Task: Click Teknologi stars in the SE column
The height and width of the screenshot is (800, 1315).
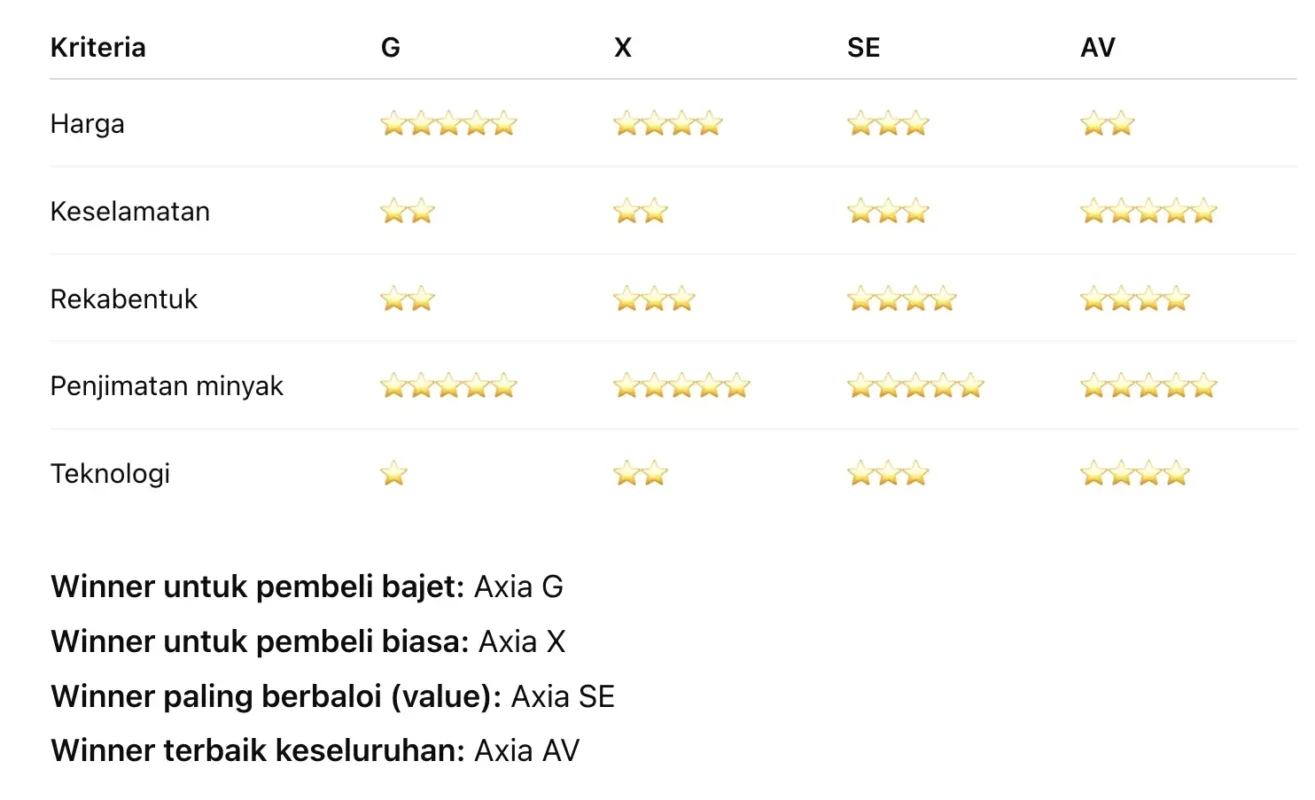Action: tap(887, 474)
